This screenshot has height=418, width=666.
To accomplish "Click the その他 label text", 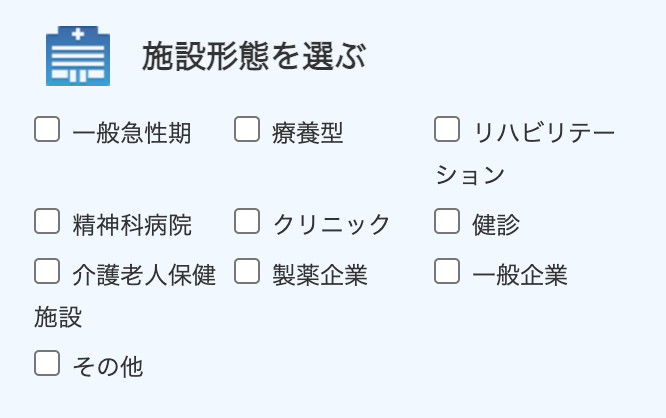I will (x=108, y=367).
